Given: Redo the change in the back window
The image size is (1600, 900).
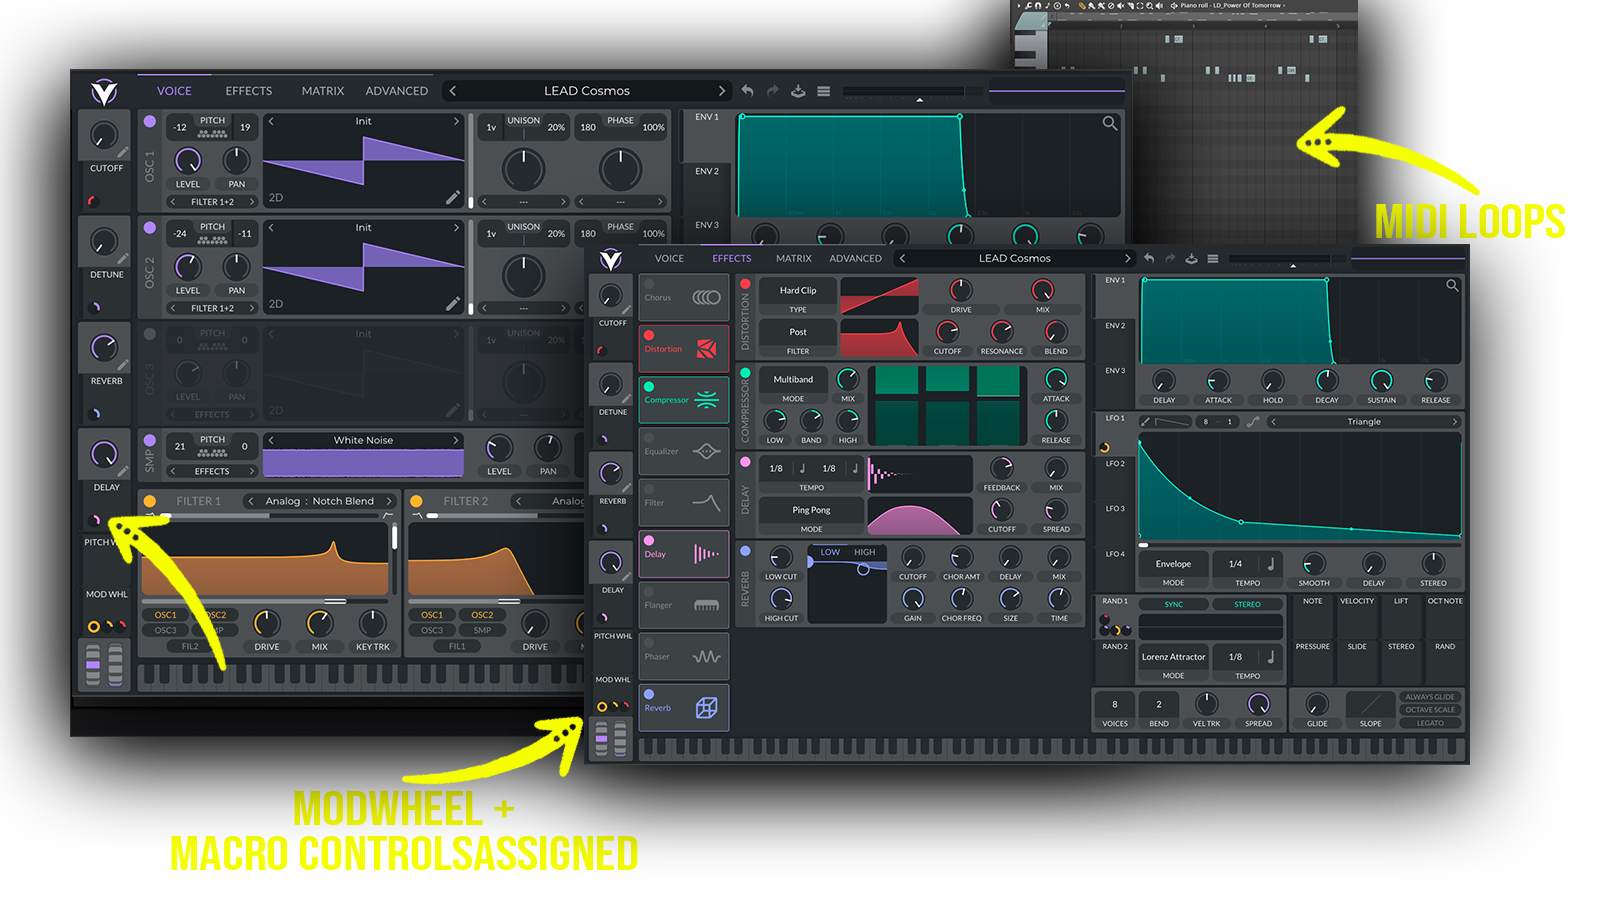Looking at the screenshot, I should (x=773, y=91).
